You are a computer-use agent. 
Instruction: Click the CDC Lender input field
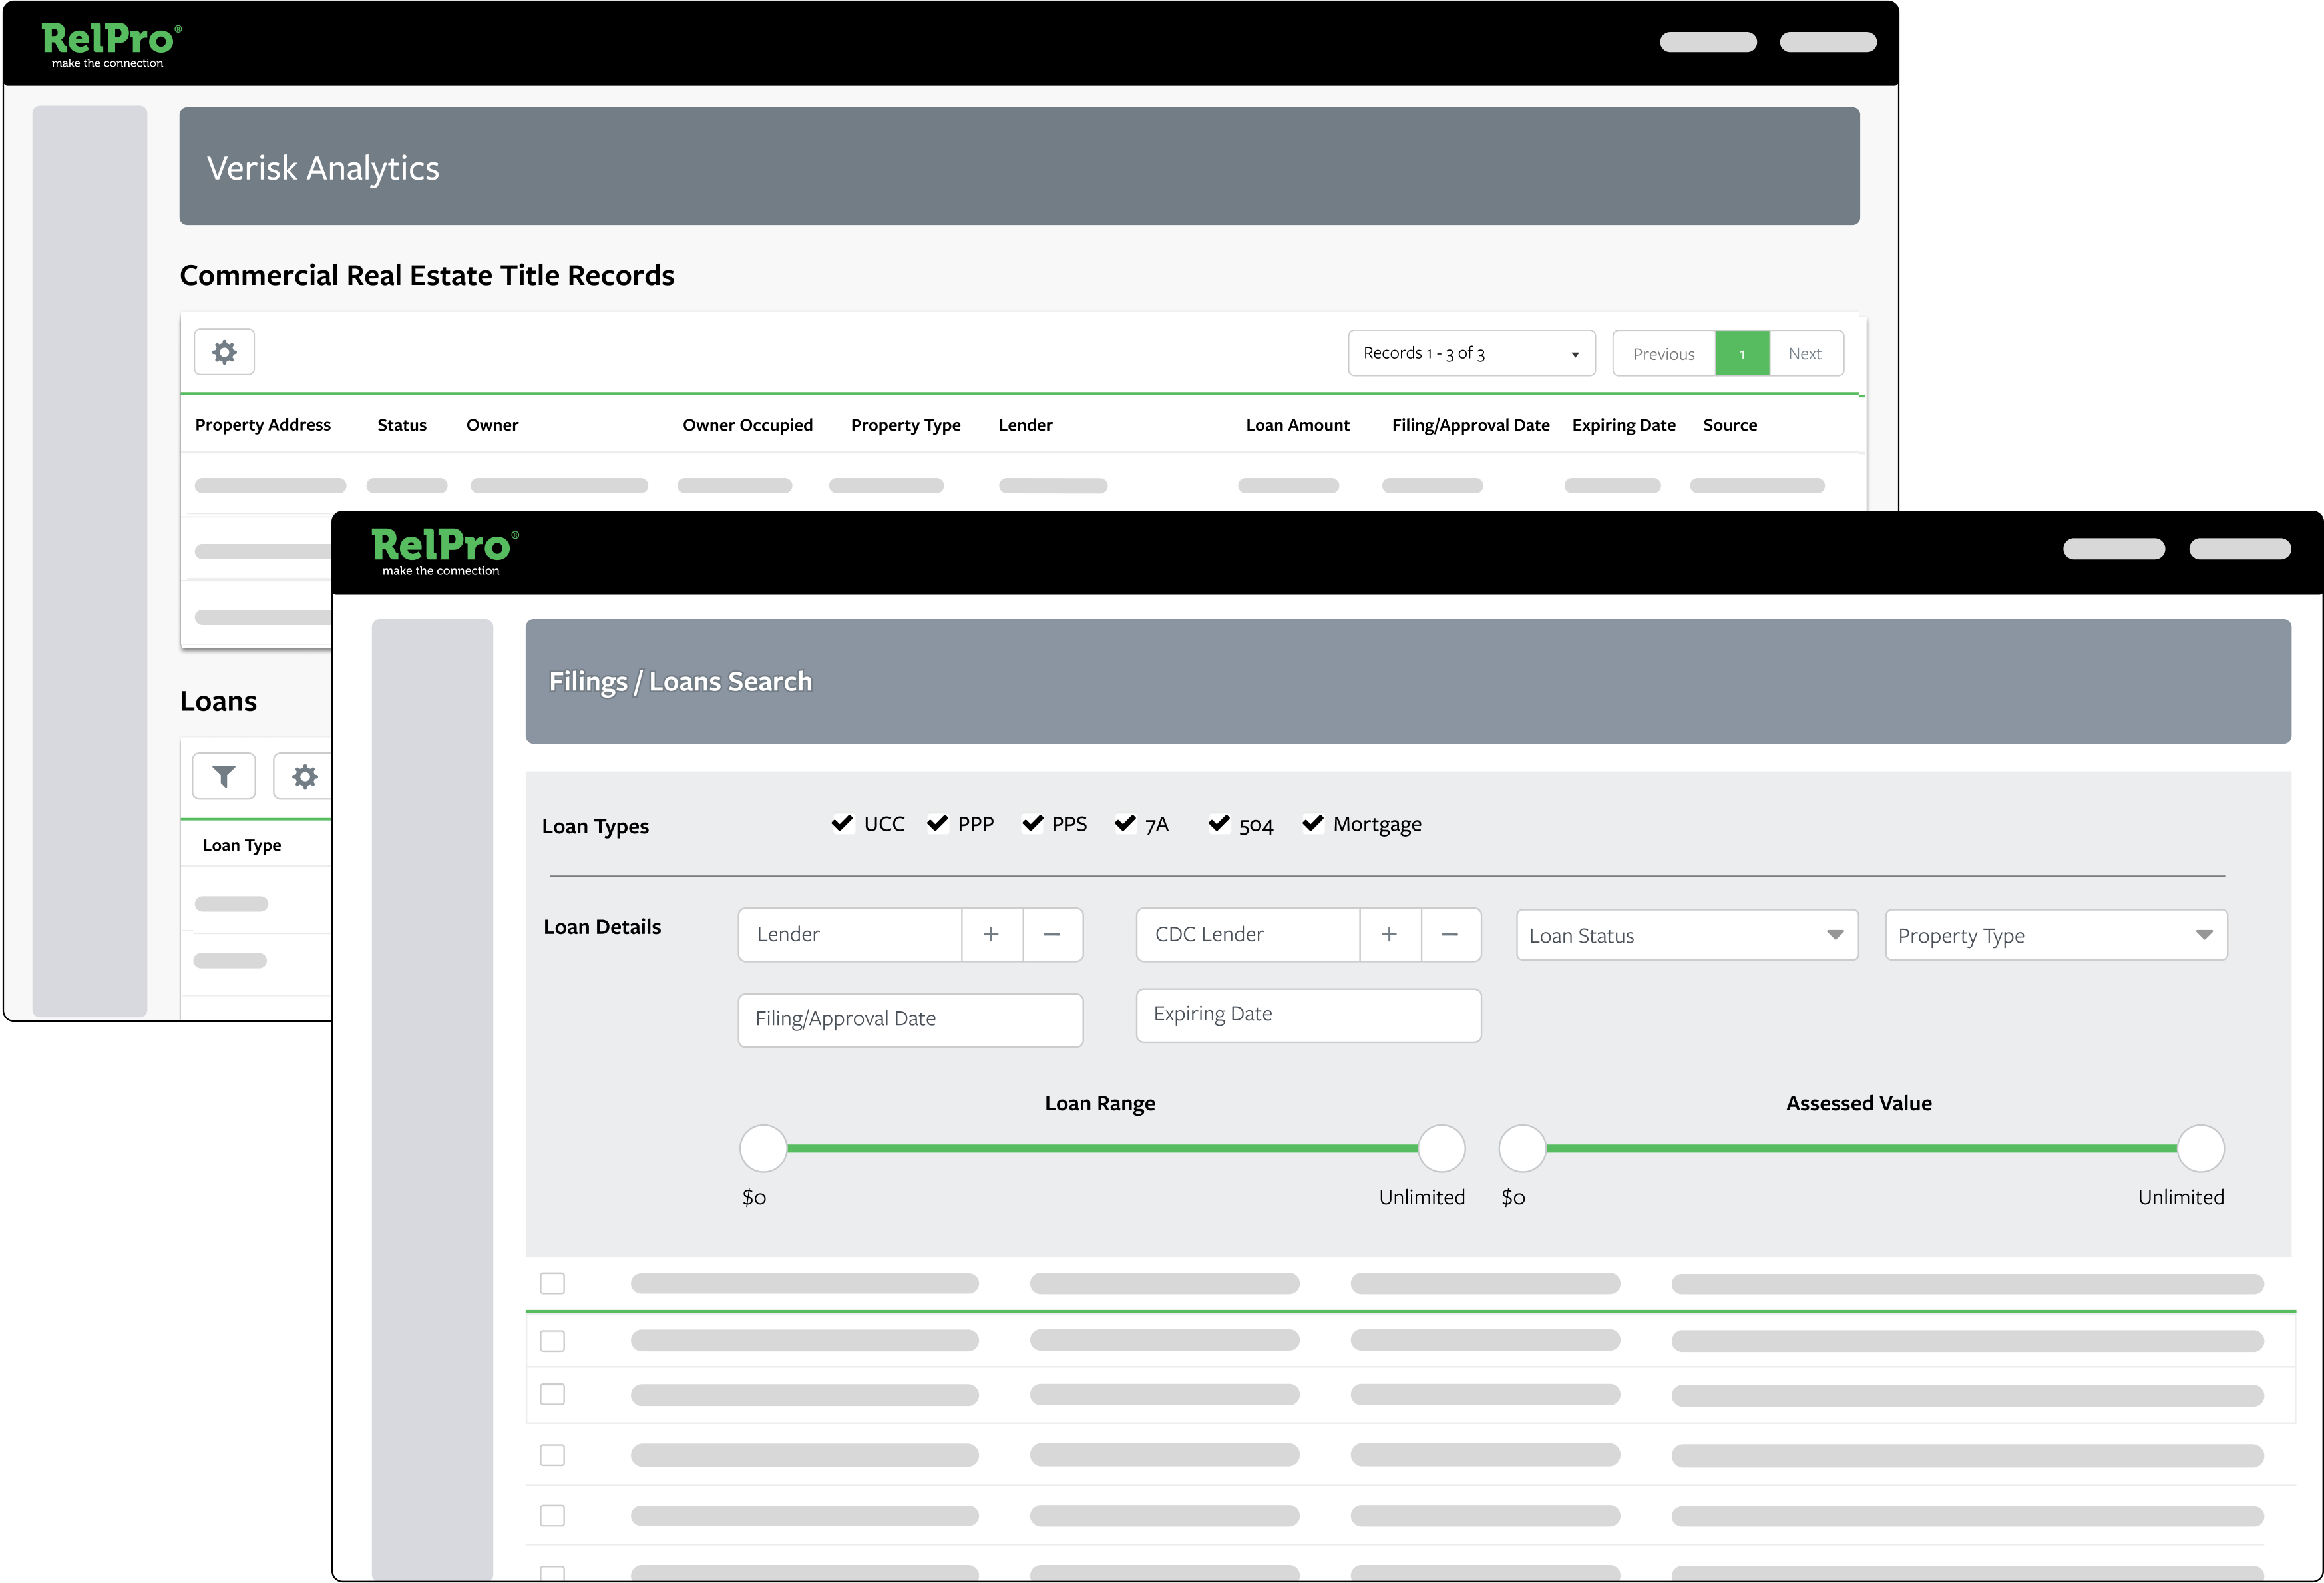click(x=1248, y=934)
